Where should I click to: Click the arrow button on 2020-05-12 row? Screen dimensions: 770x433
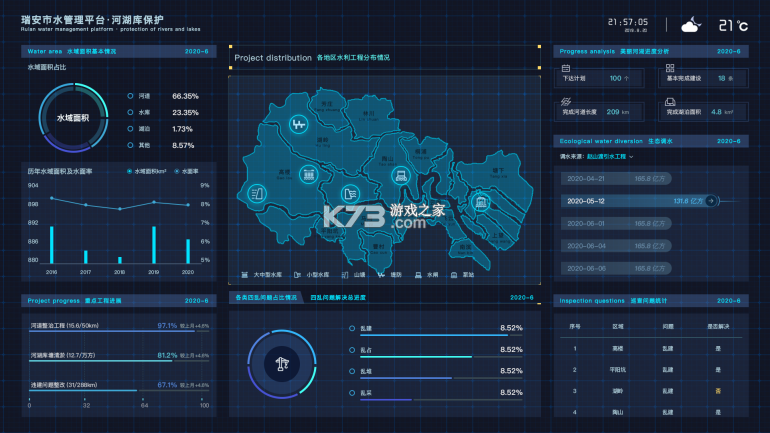(711, 201)
